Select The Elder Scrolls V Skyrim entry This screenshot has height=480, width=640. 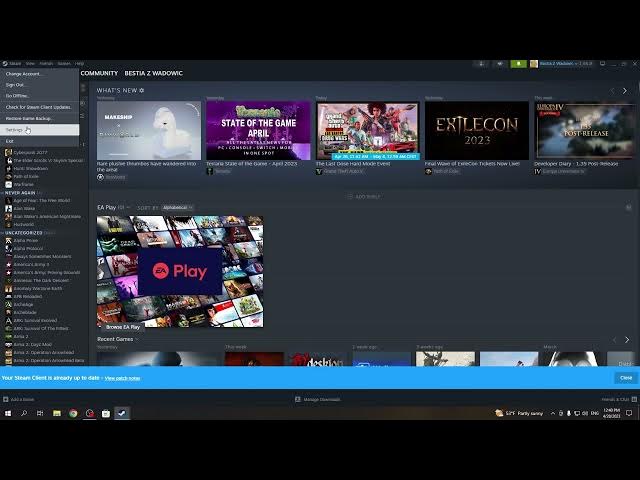pos(44,160)
